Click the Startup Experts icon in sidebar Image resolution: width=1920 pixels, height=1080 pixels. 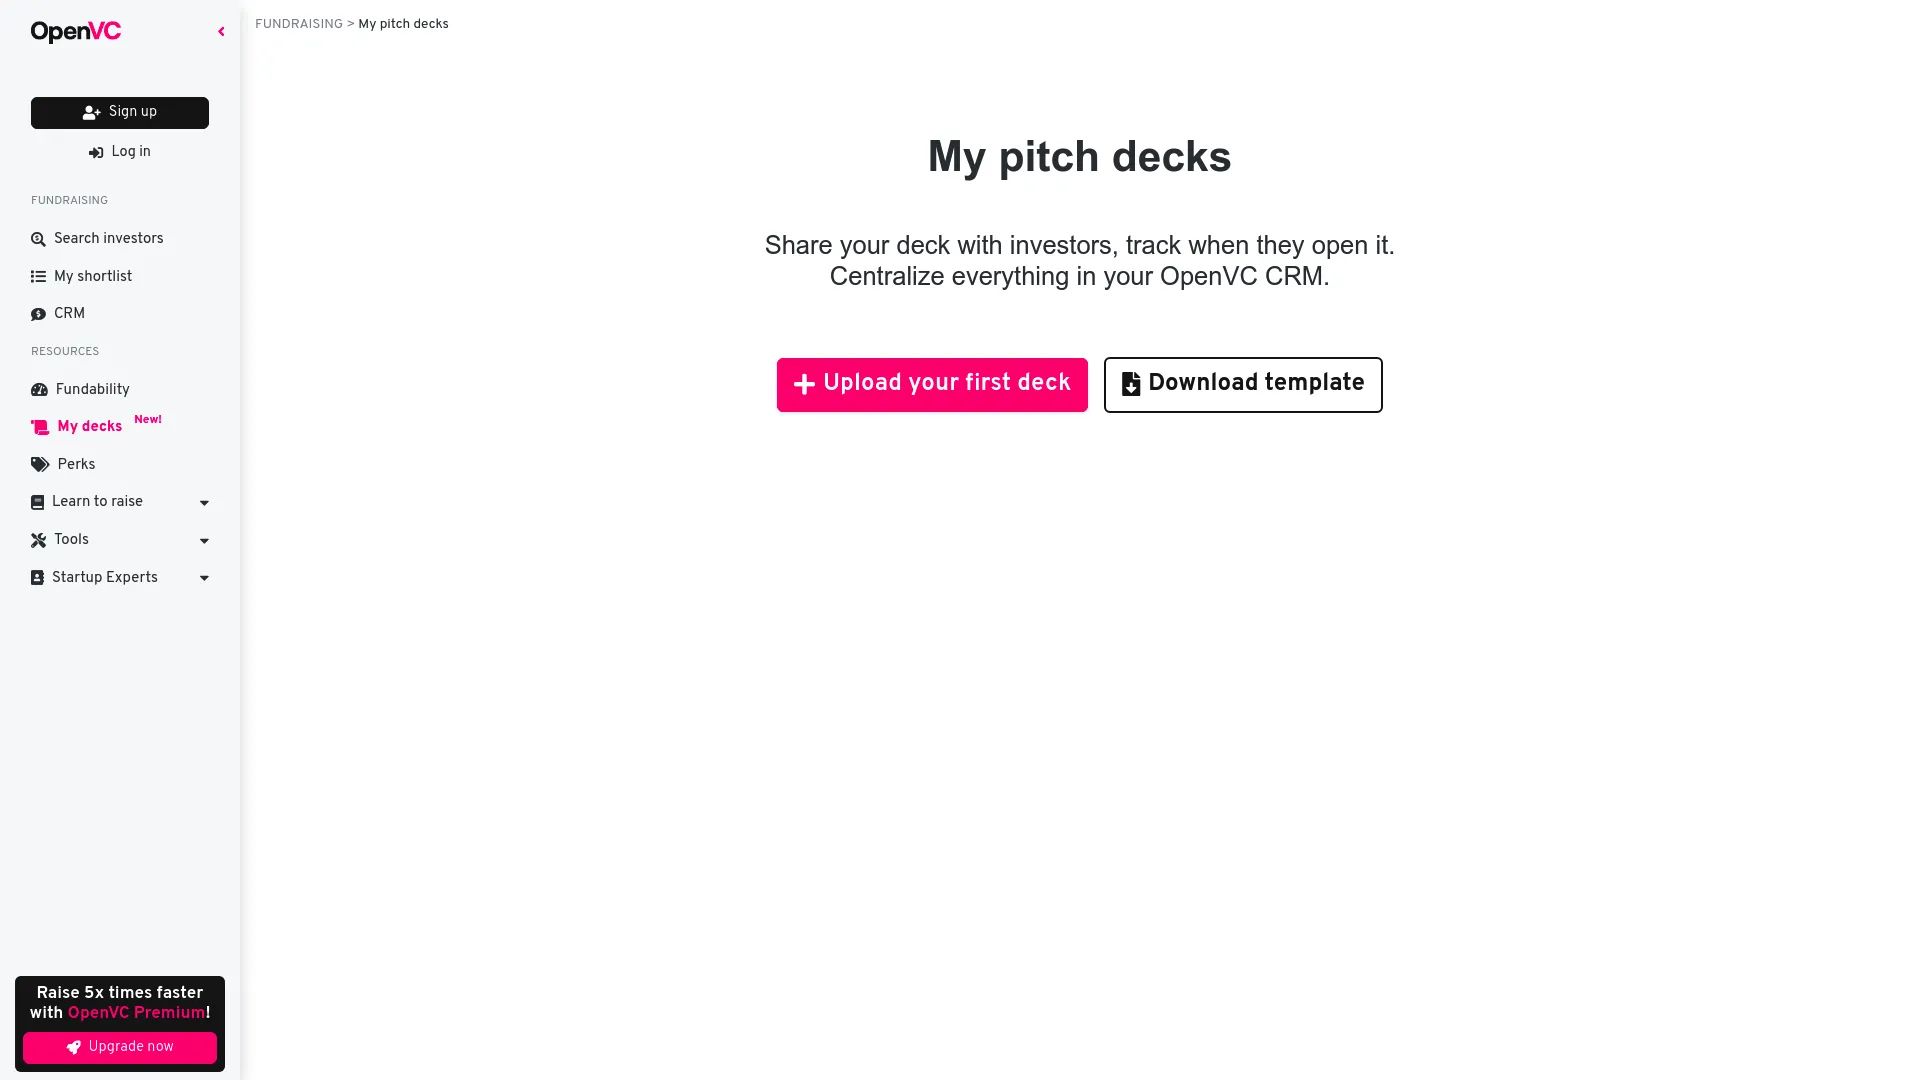tap(37, 576)
